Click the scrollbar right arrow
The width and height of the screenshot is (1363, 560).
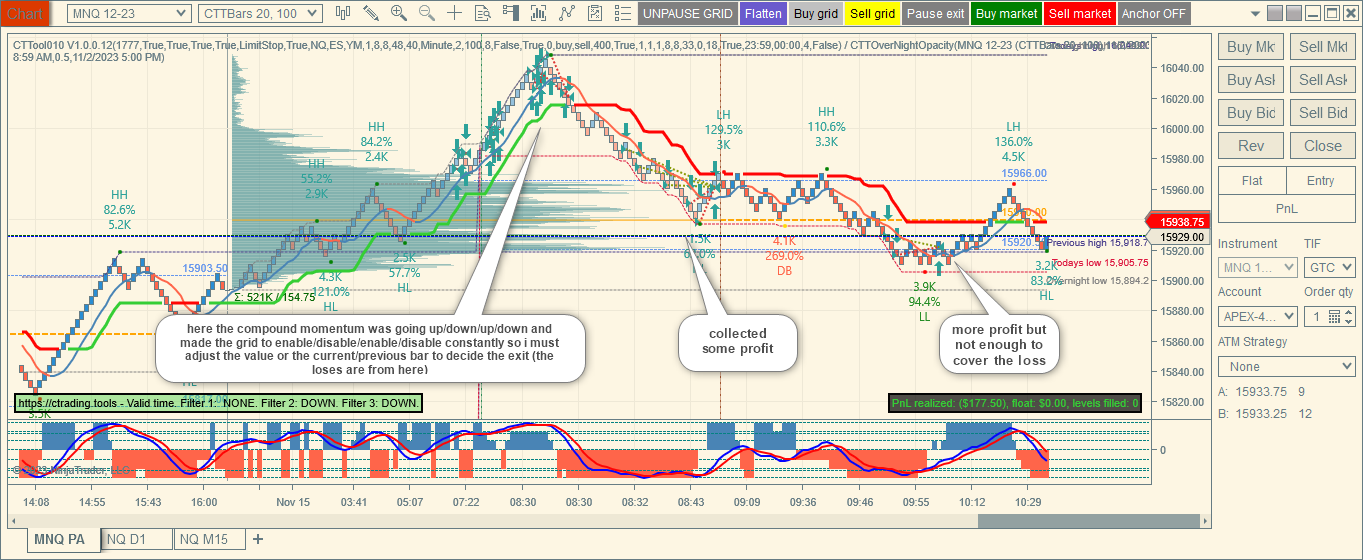pyautogui.click(x=1205, y=520)
